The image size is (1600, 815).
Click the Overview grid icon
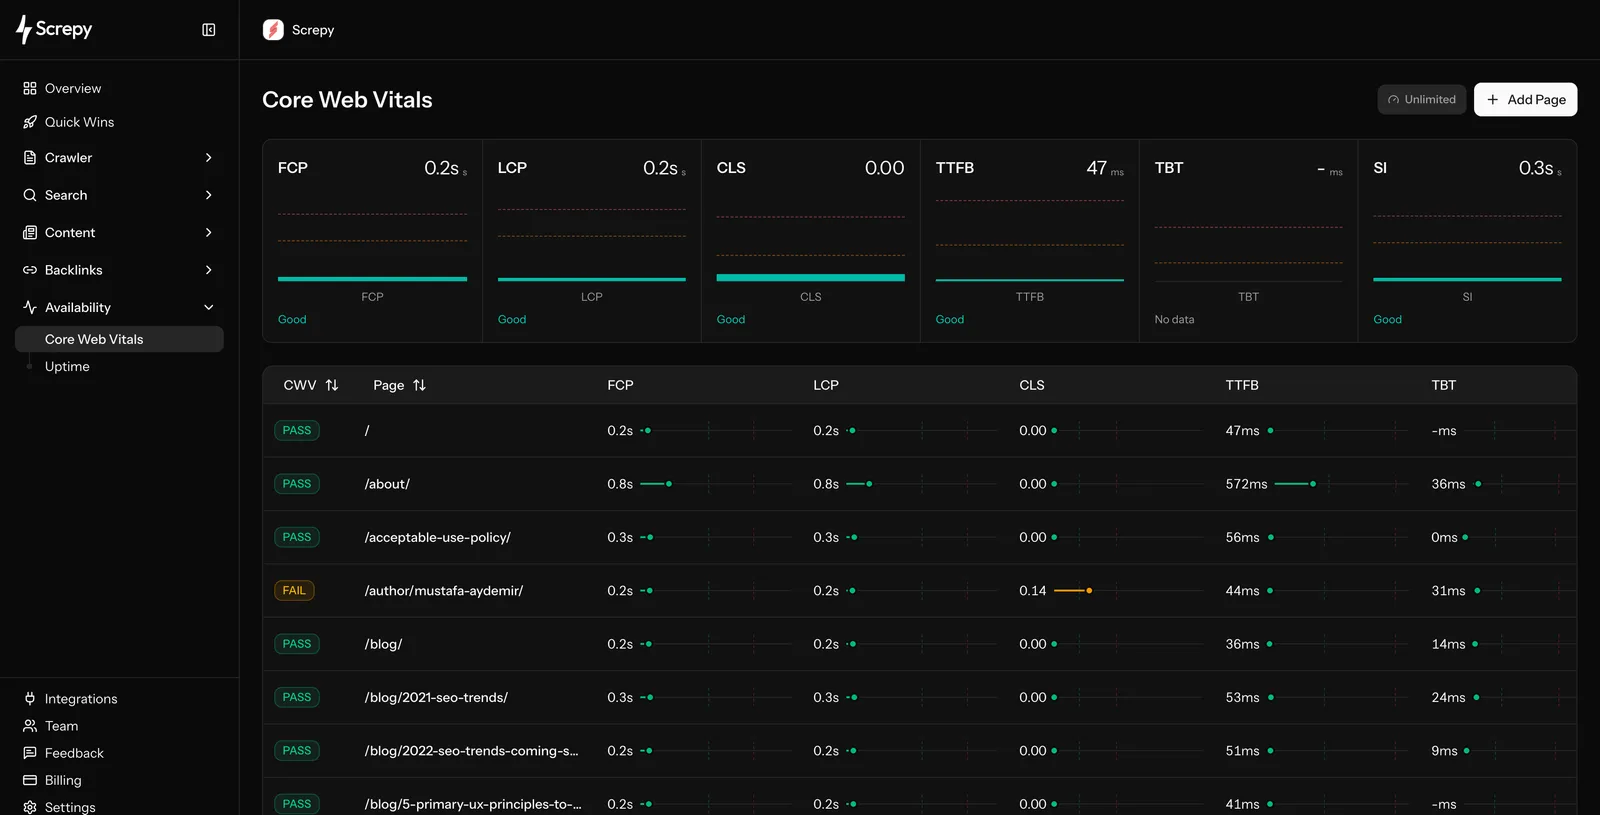pyautogui.click(x=30, y=88)
